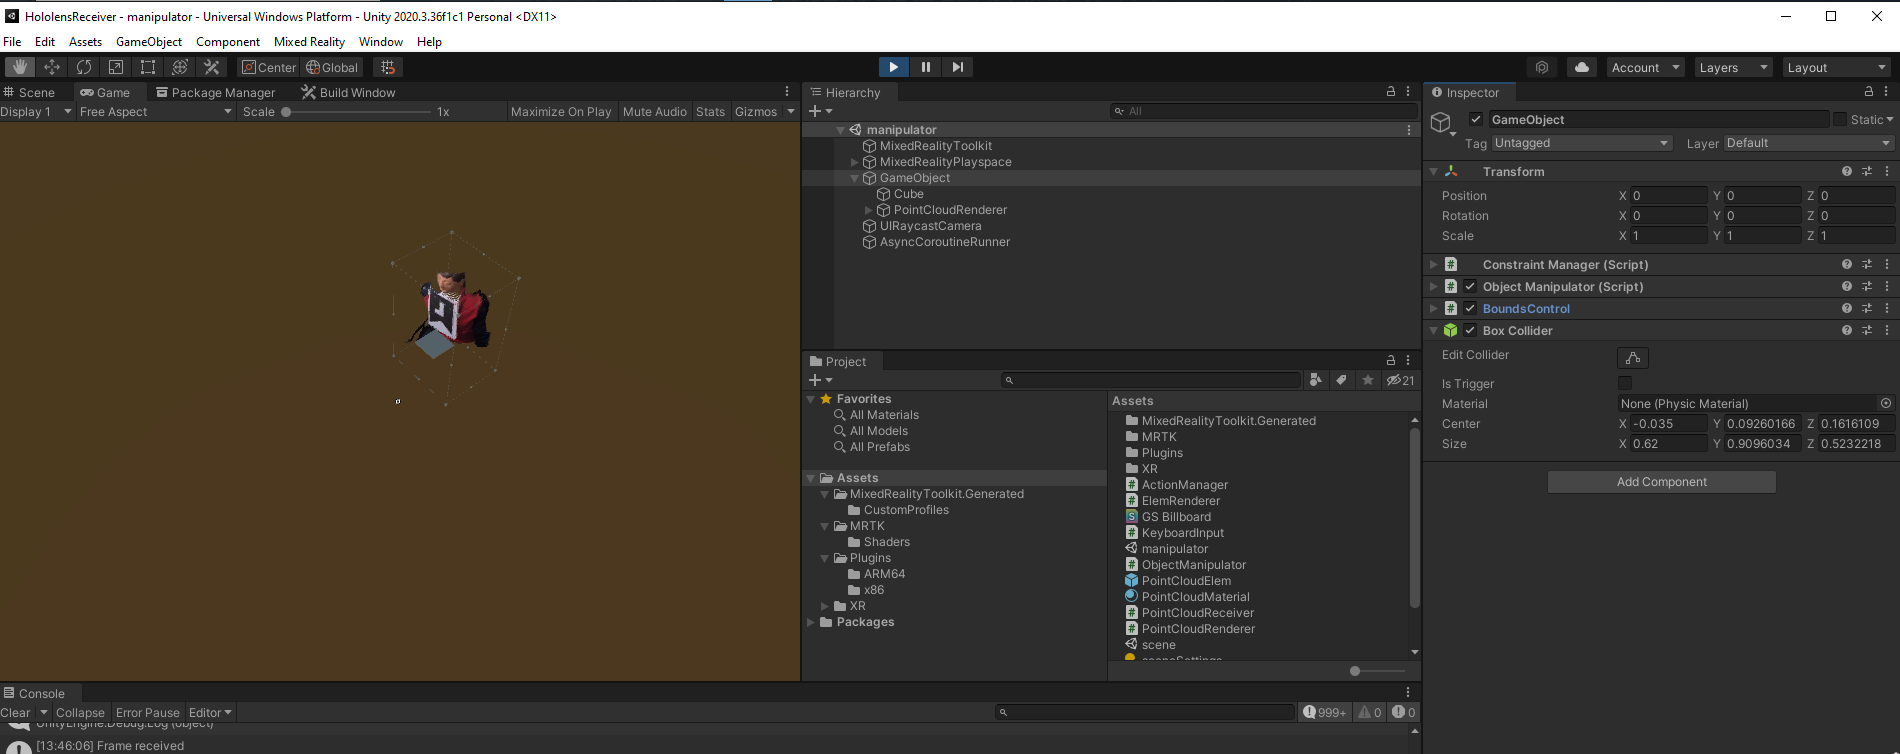Open Unity Collaborate icon
Screen dimensions: 1900x754
pos(1542,67)
